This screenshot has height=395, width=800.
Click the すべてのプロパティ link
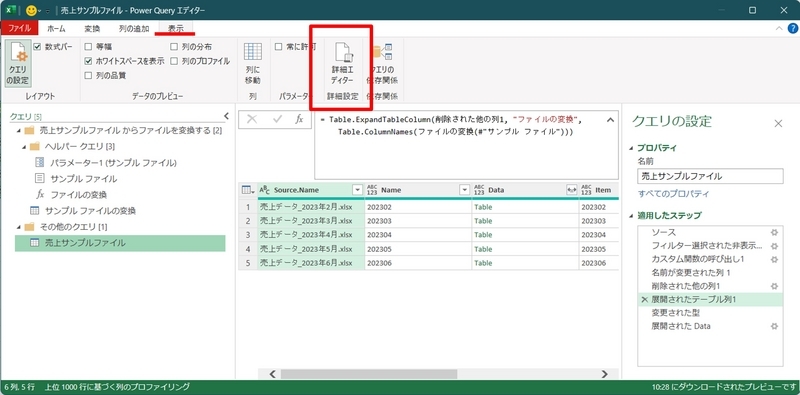point(673,194)
